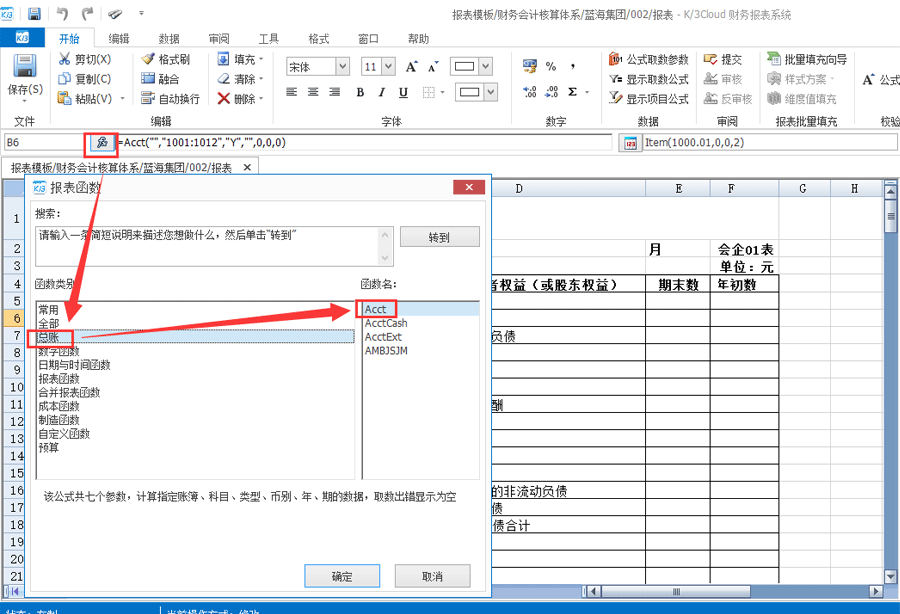The image size is (900, 614).
Task: Click the Item formula icon beside formula bar
Action: click(630, 143)
